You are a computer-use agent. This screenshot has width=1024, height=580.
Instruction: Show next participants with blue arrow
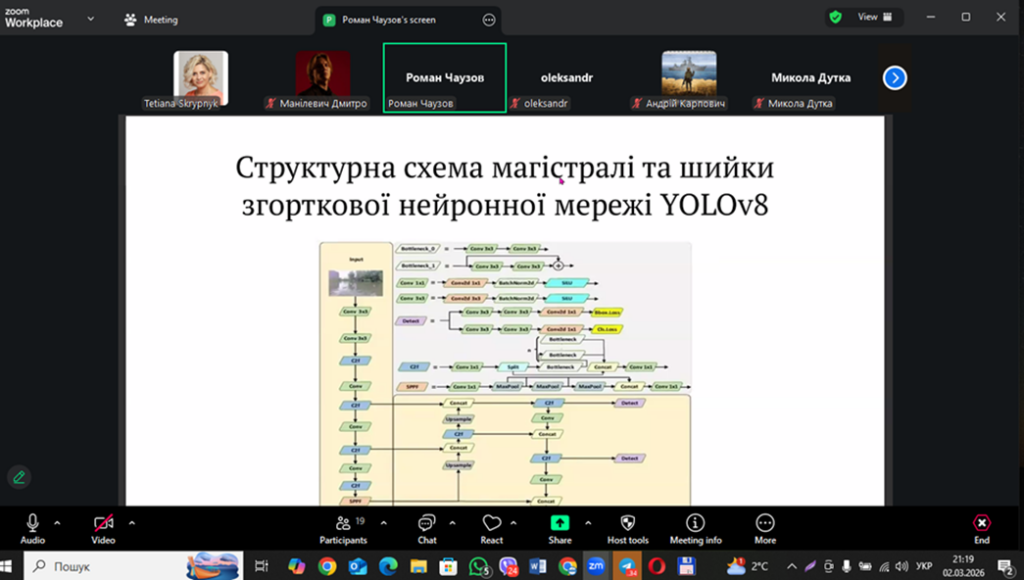pos(895,77)
